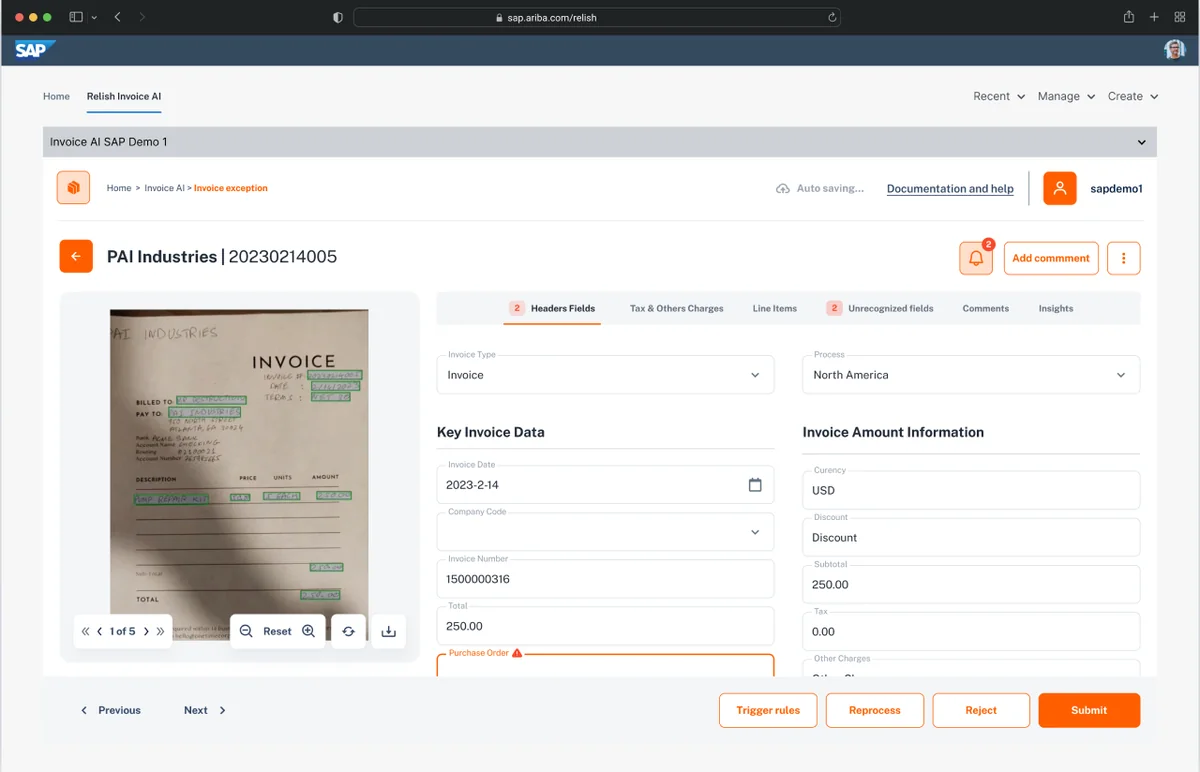Click the browser address bar

[597, 17]
